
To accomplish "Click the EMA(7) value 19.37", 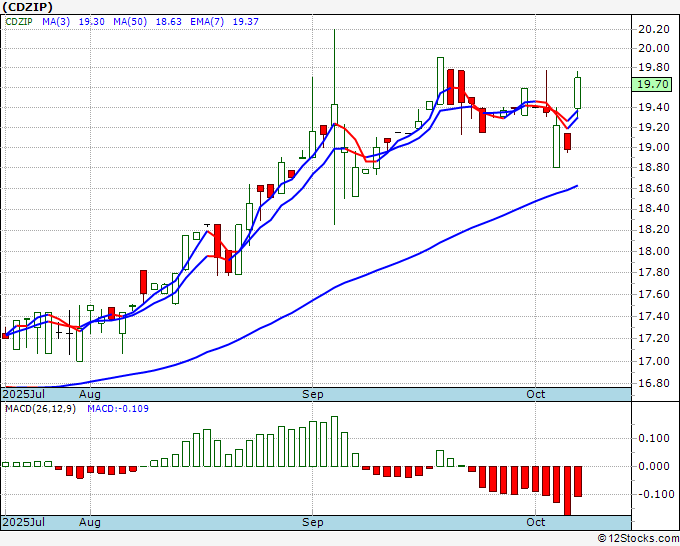I will (245, 21).
